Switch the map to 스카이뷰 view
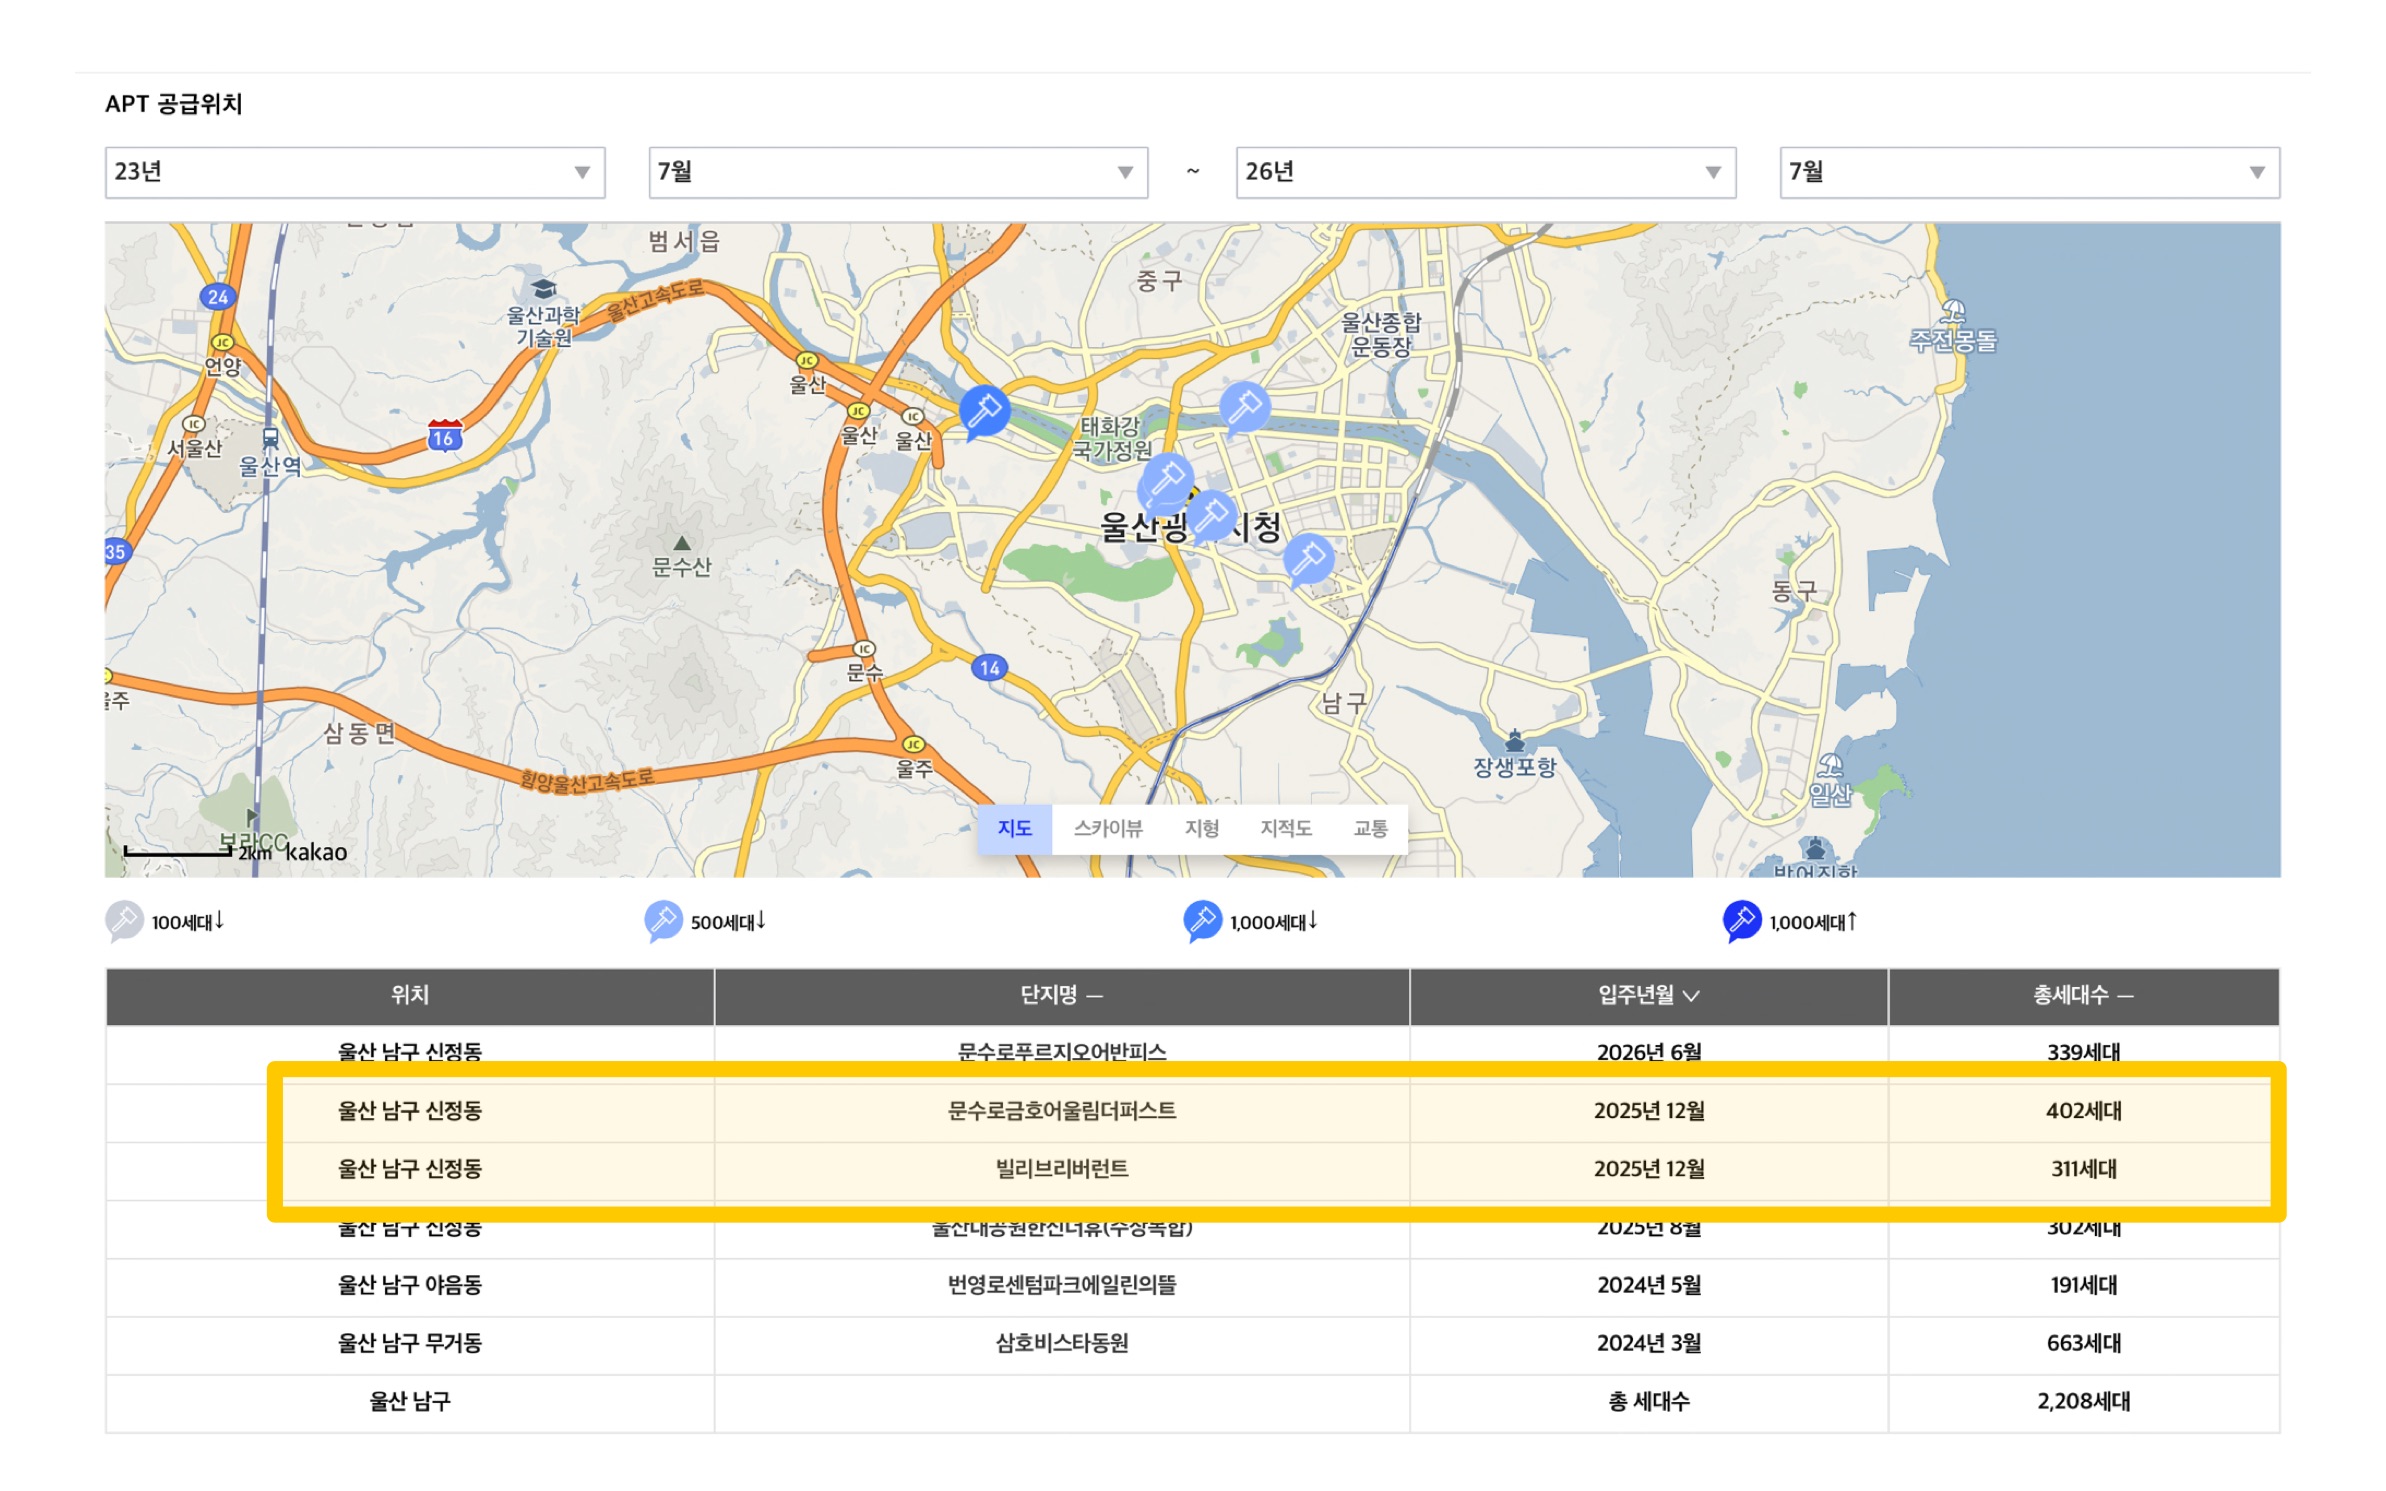 pos(1107,828)
